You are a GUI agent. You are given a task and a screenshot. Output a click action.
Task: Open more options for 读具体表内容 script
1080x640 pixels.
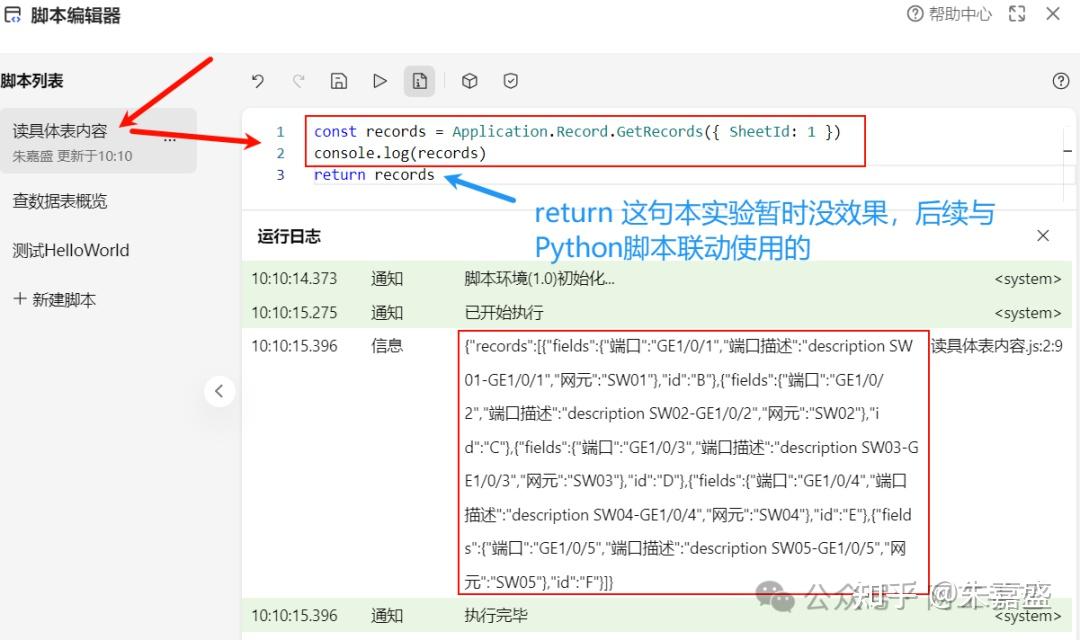pyautogui.click(x=169, y=140)
